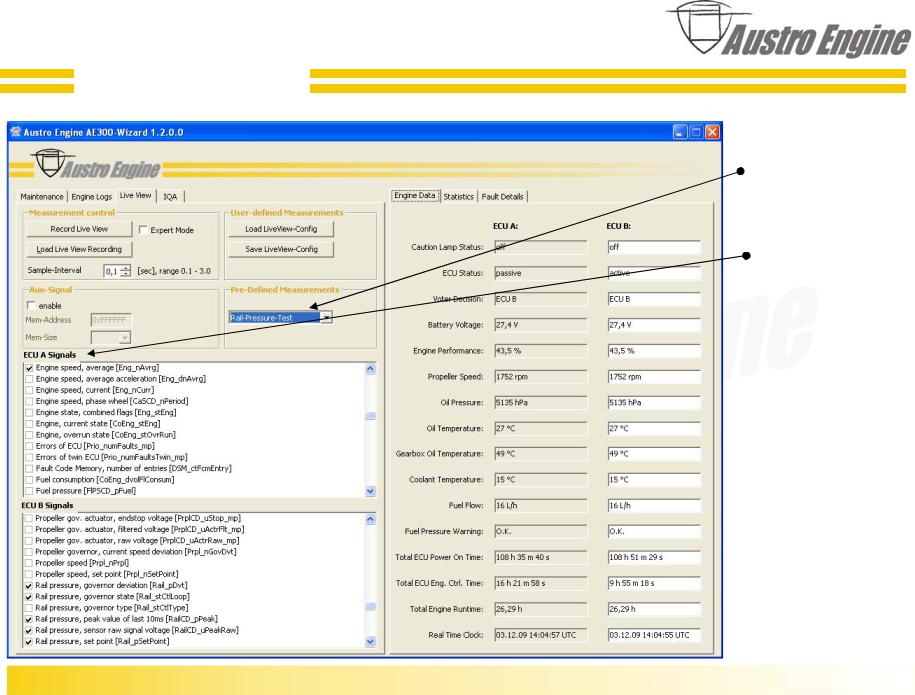Check Engine speed, phase wheel signal
Viewport: 915px width, 695px height.
point(29,401)
